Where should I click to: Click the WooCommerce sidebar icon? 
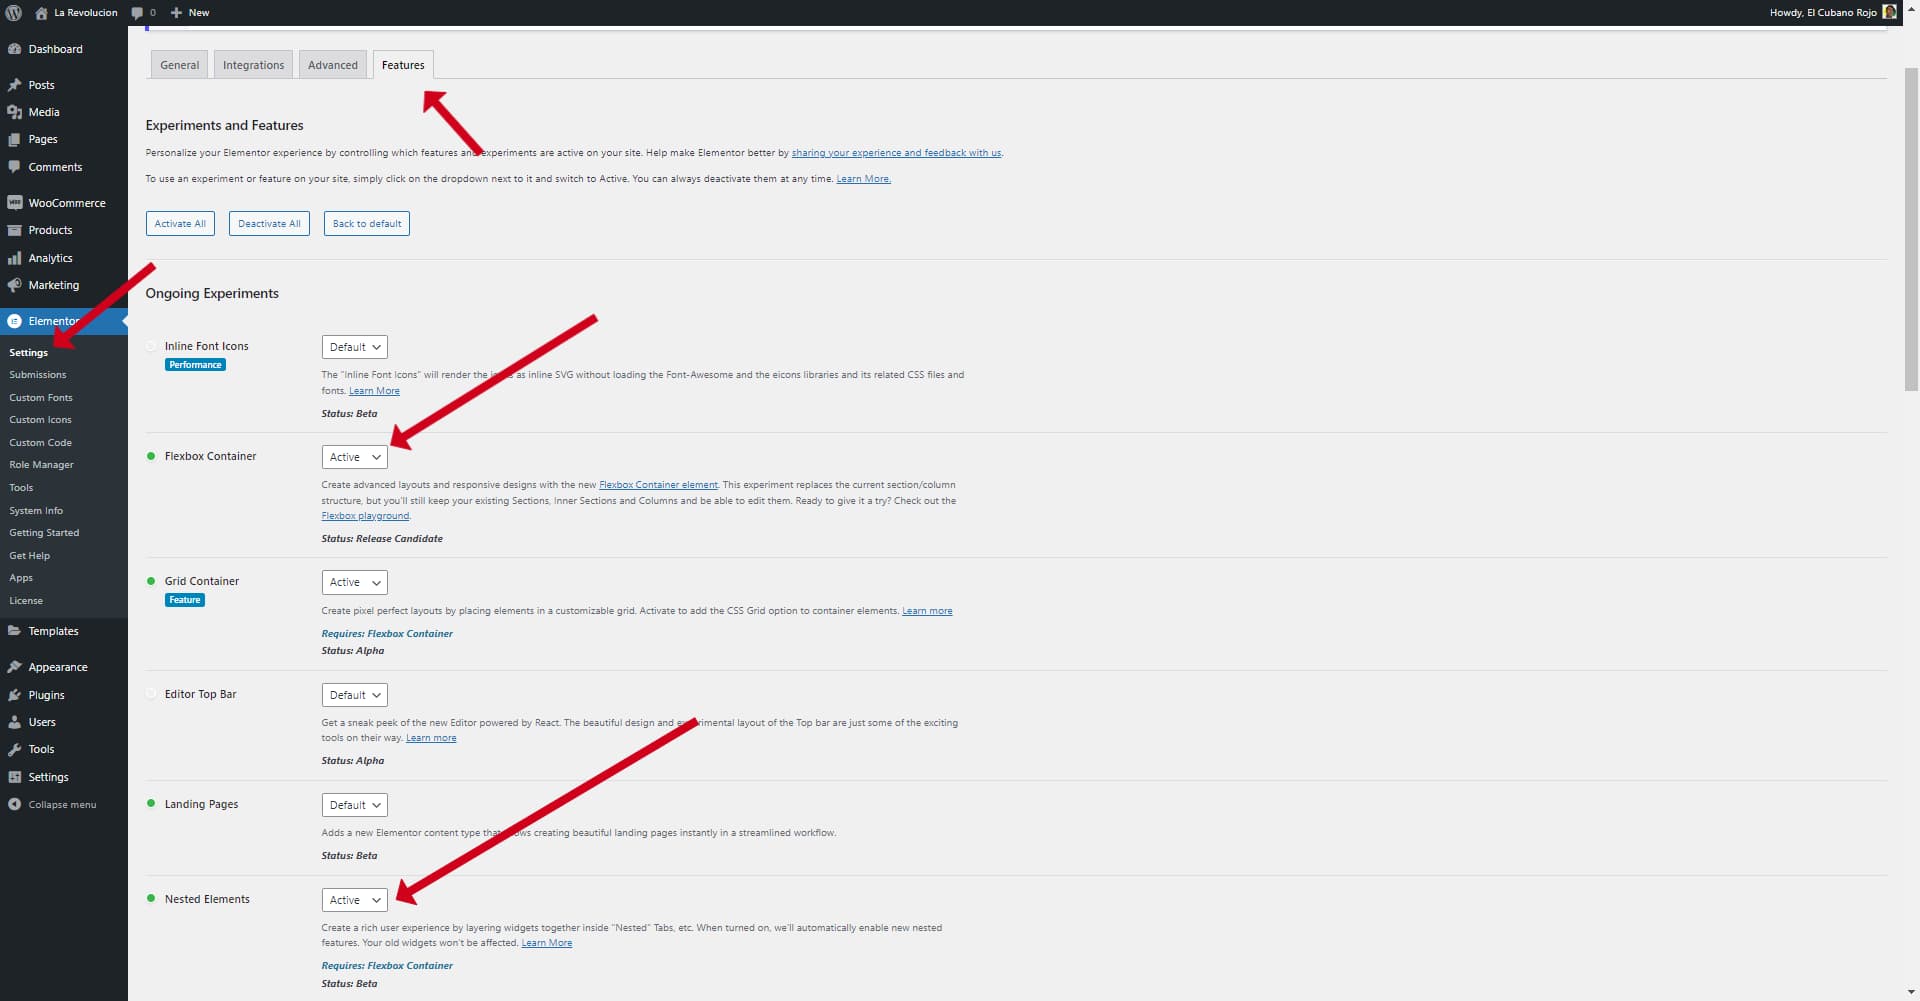[14, 203]
